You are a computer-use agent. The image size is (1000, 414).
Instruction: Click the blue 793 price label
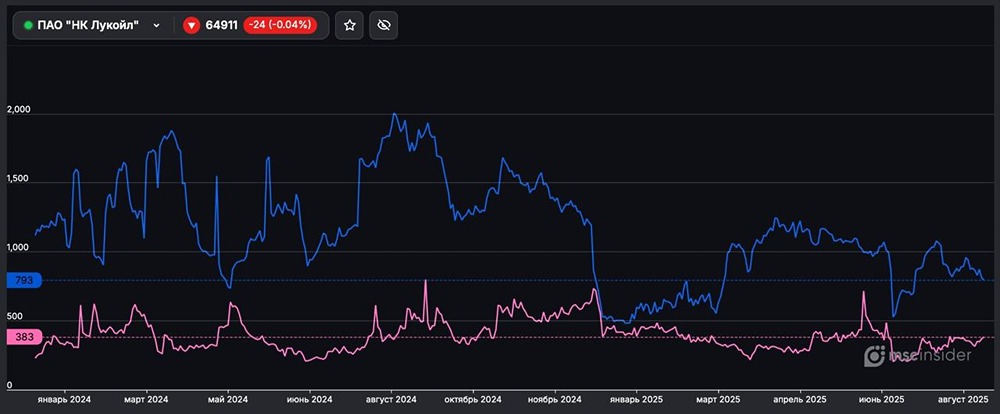point(24,281)
